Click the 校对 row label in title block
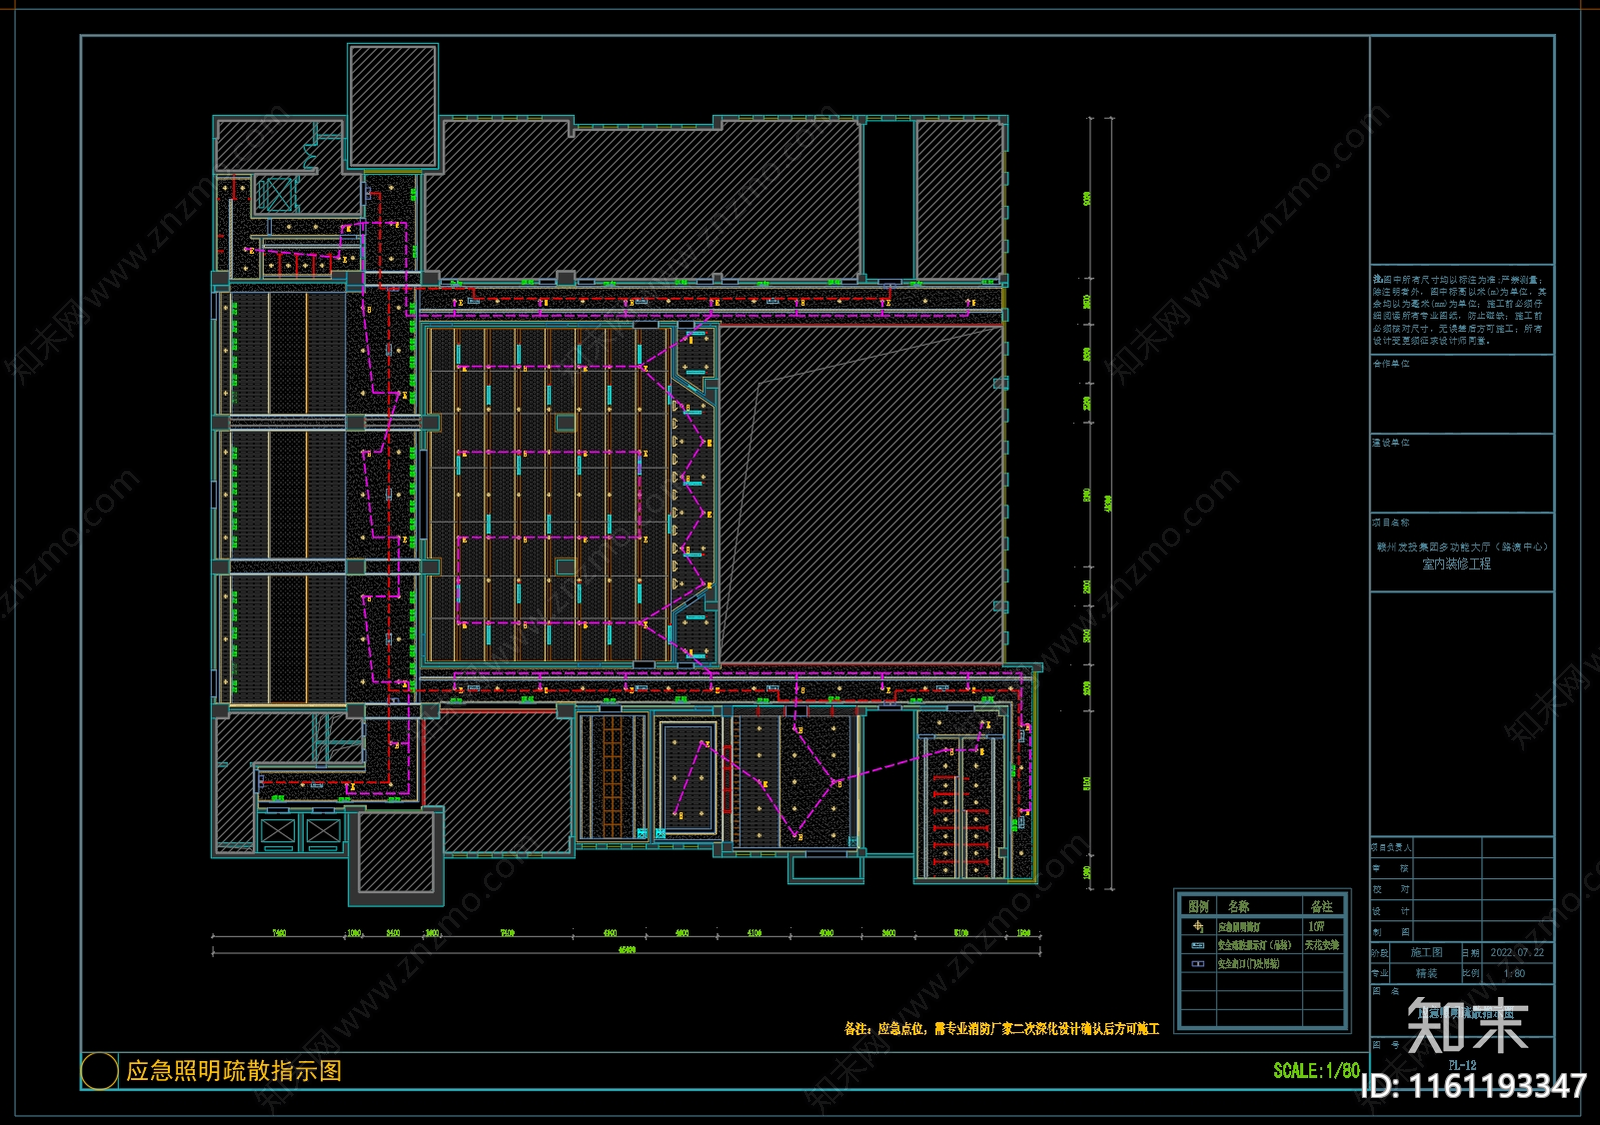This screenshot has width=1600, height=1125. [x=1391, y=889]
